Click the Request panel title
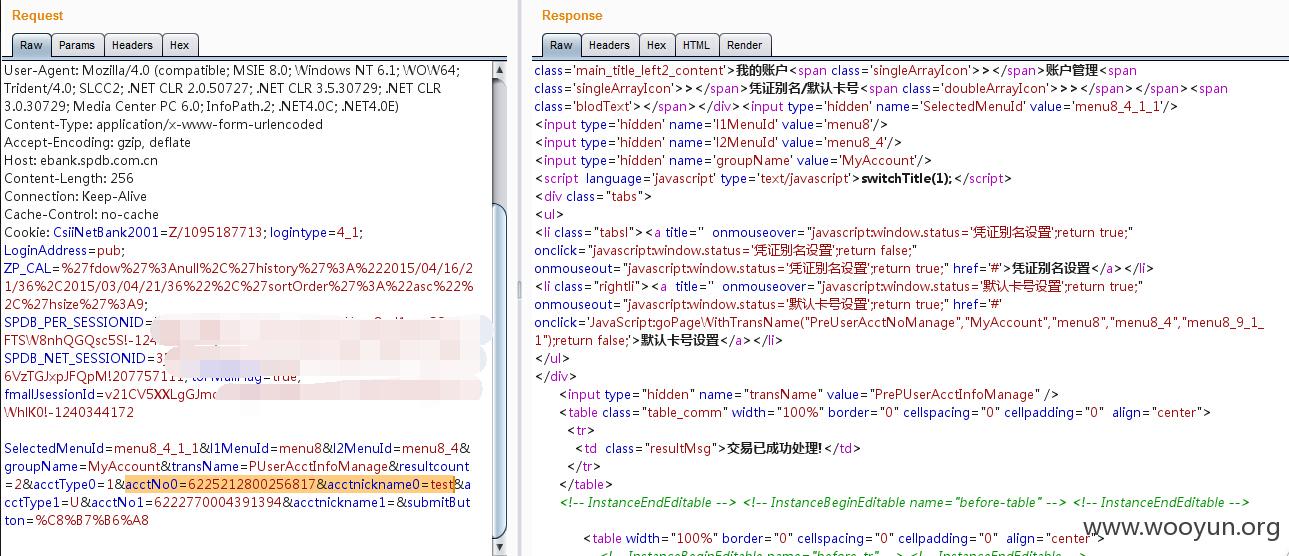Viewport: 1289px width, 556px height. click(x=37, y=15)
